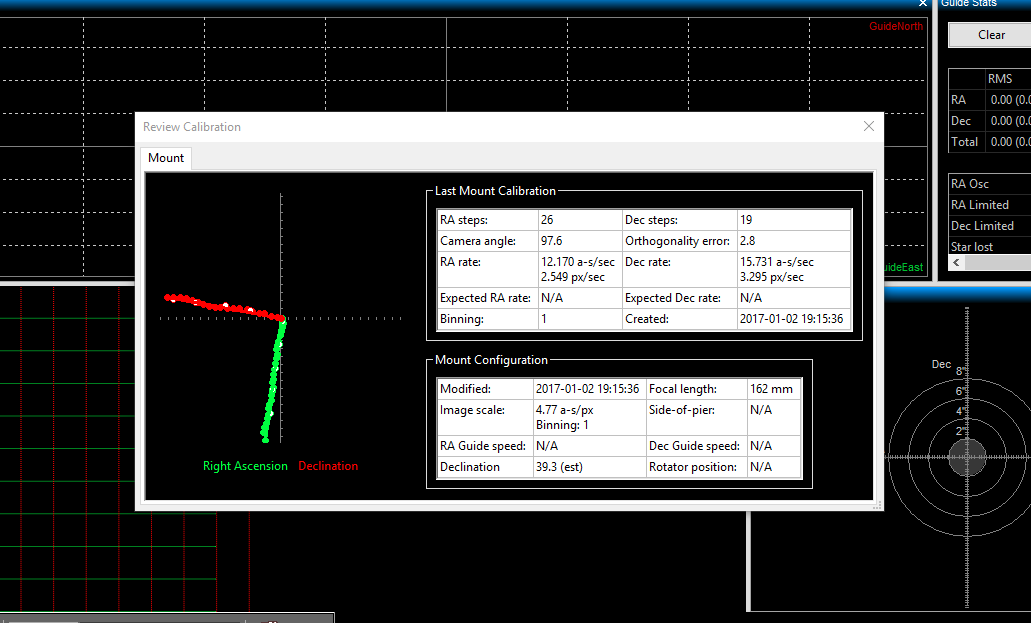Screen dimensions: 1031x623
Task: Click the dialog resize grip corner
Action: (878, 507)
